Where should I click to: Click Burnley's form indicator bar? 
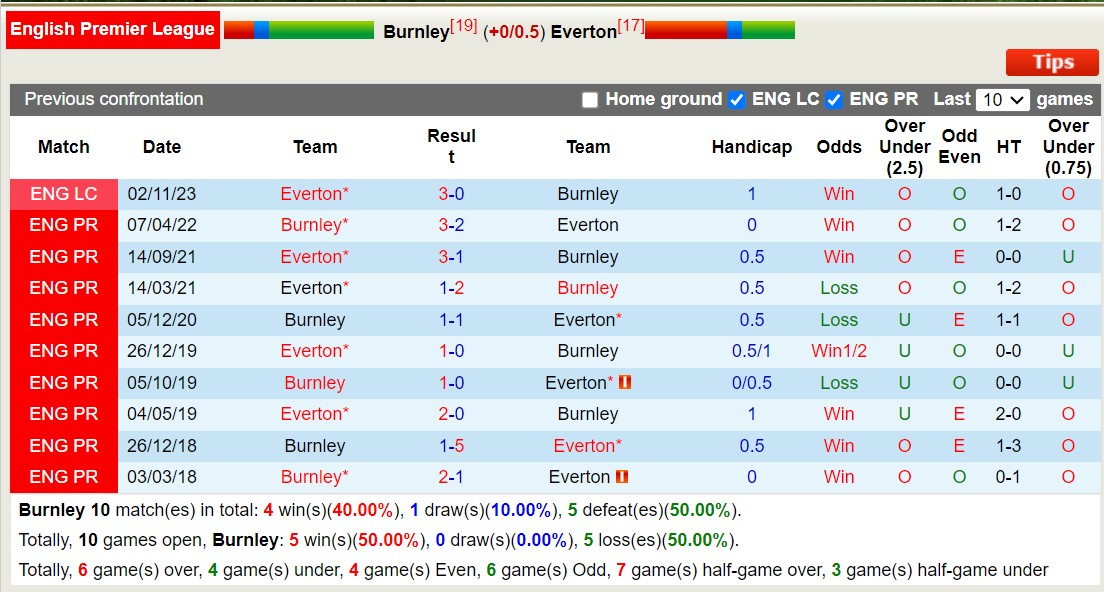click(x=299, y=30)
